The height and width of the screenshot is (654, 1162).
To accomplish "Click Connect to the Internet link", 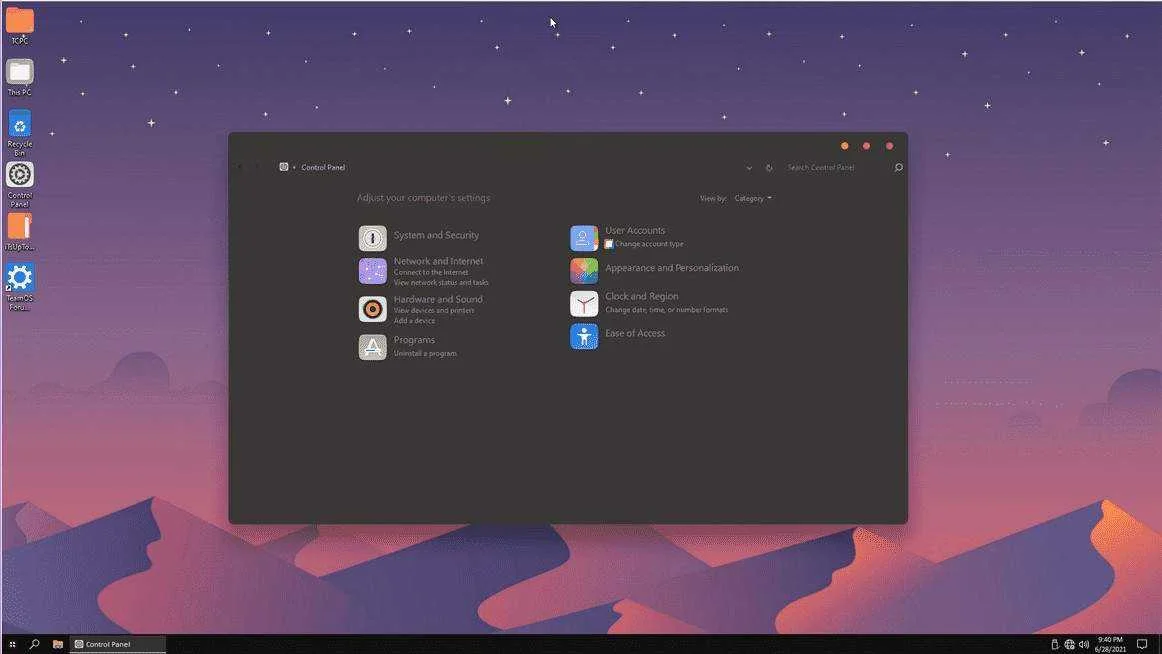I will point(431,273).
